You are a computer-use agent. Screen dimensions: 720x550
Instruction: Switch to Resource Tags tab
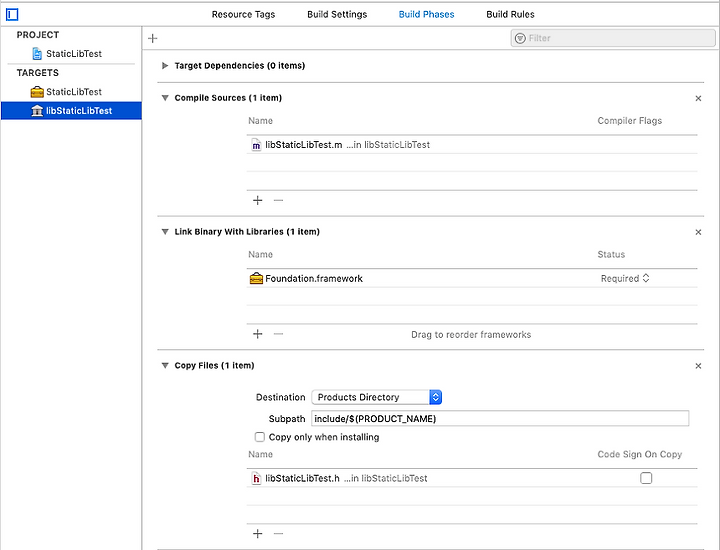pos(243,14)
